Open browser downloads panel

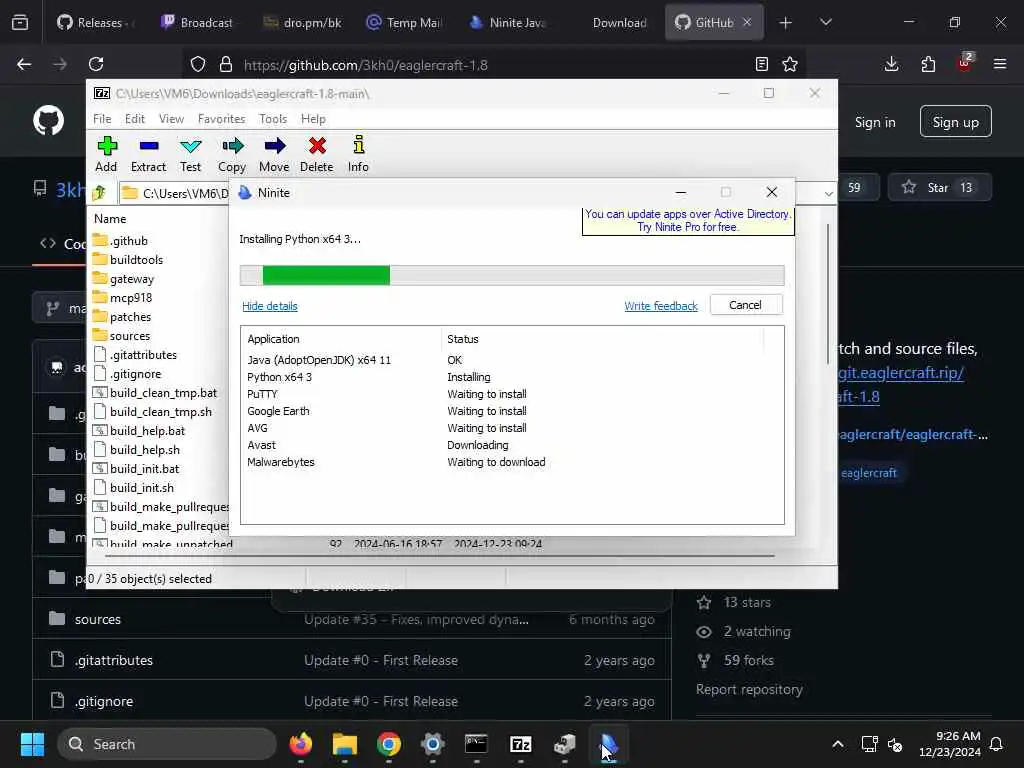(891, 64)
